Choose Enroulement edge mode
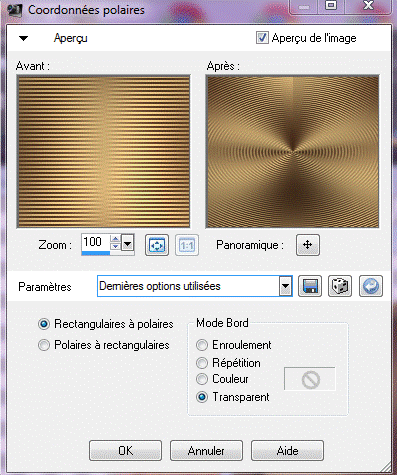397x475 pixels. (202, 345)
